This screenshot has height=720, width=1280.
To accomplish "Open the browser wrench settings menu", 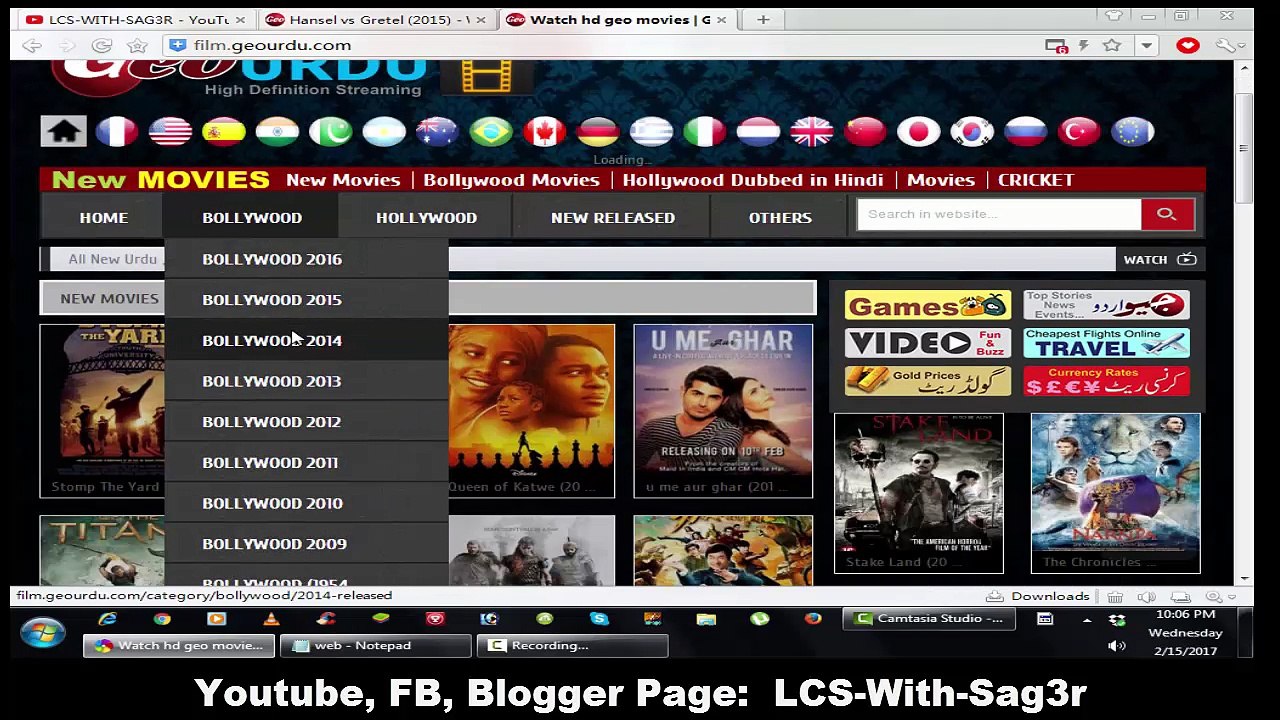I will 1227,45.
